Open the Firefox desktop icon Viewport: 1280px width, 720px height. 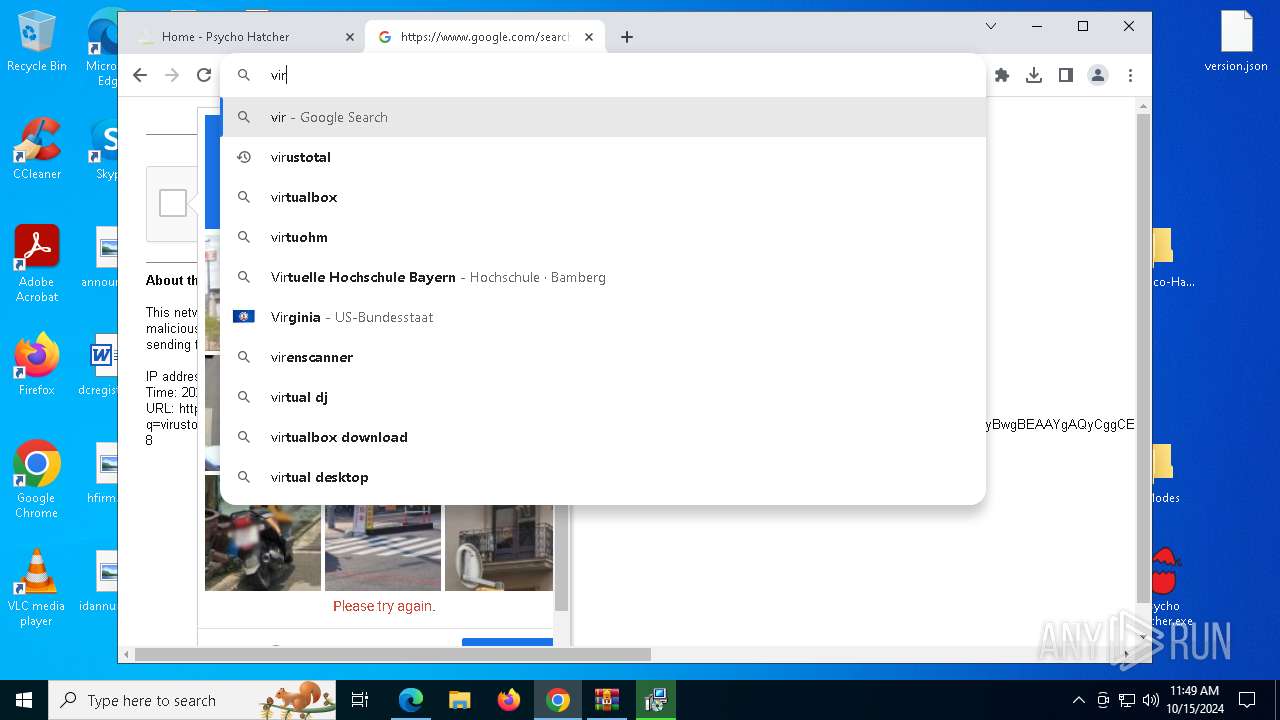37,365
